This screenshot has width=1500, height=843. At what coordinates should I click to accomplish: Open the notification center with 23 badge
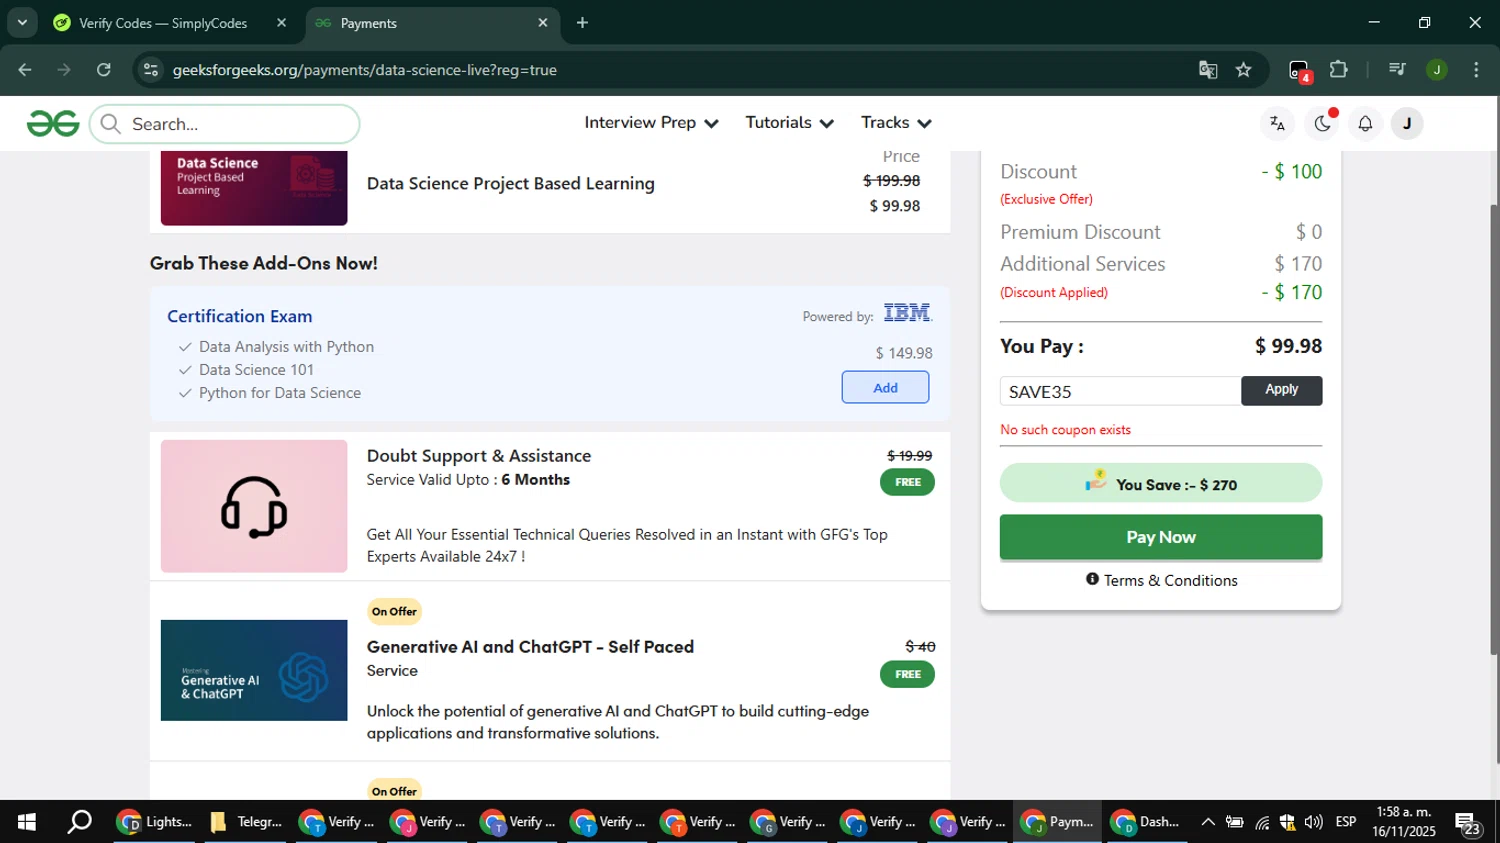1467,823
